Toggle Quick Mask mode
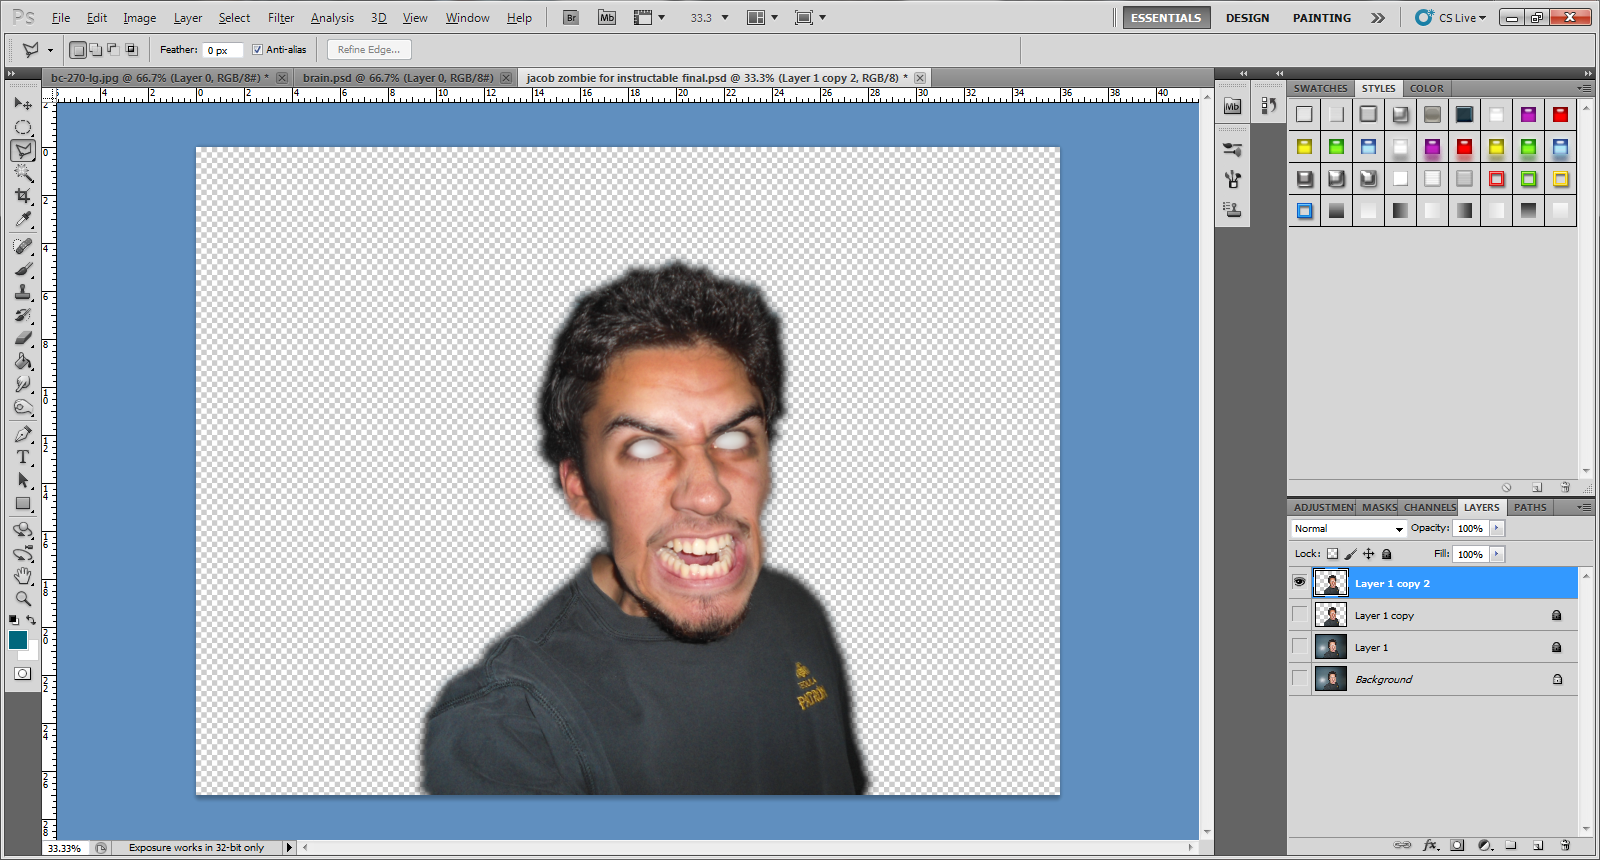This screenshot has height=860, width=1600. pos(22,674)
